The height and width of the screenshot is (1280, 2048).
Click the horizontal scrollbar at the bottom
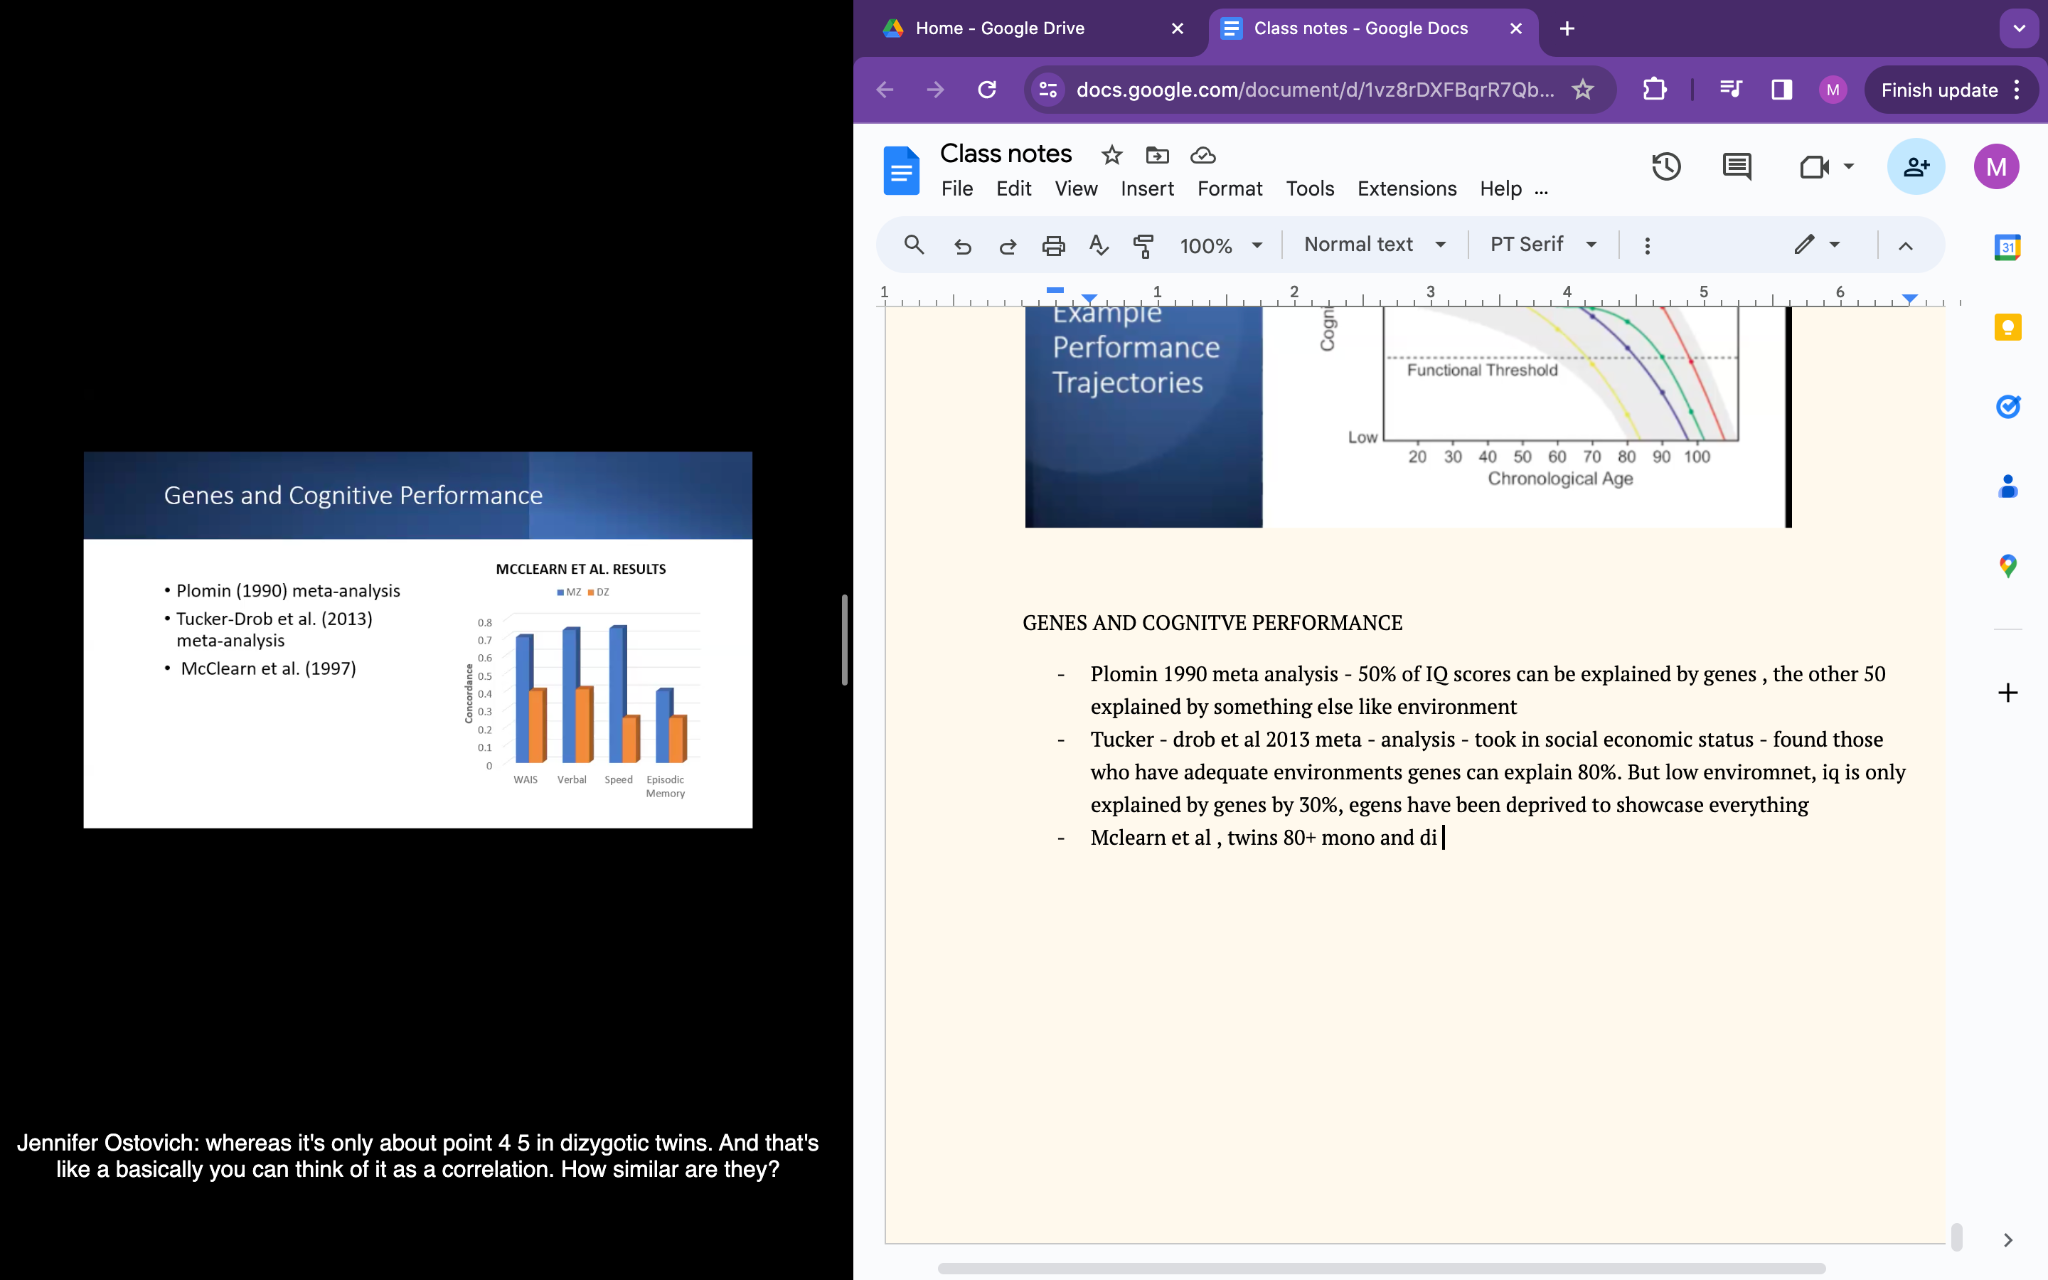[1380, 1268]
